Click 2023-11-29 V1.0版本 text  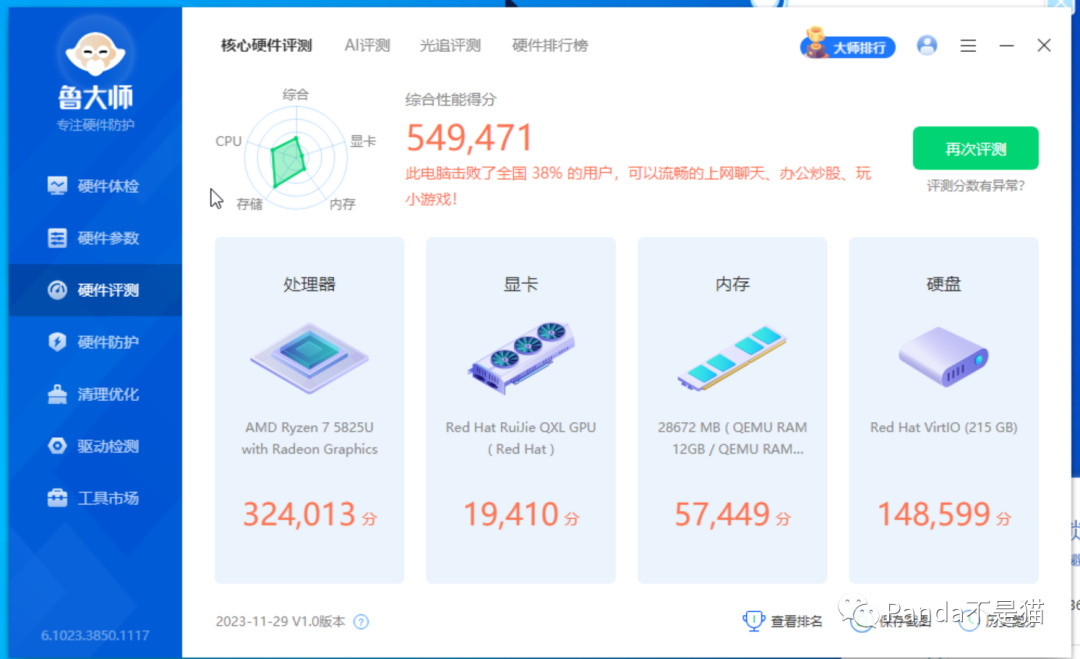point(280,622)
